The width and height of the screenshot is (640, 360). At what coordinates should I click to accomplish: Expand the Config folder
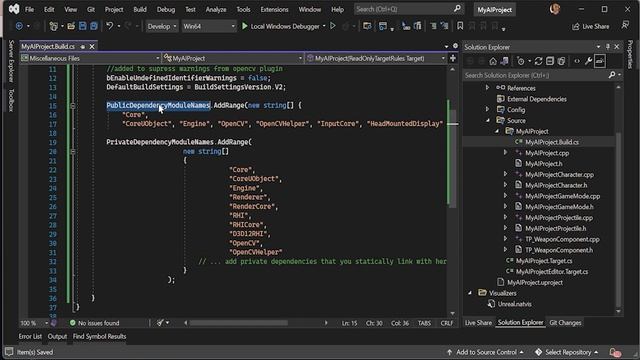[487, 109]
